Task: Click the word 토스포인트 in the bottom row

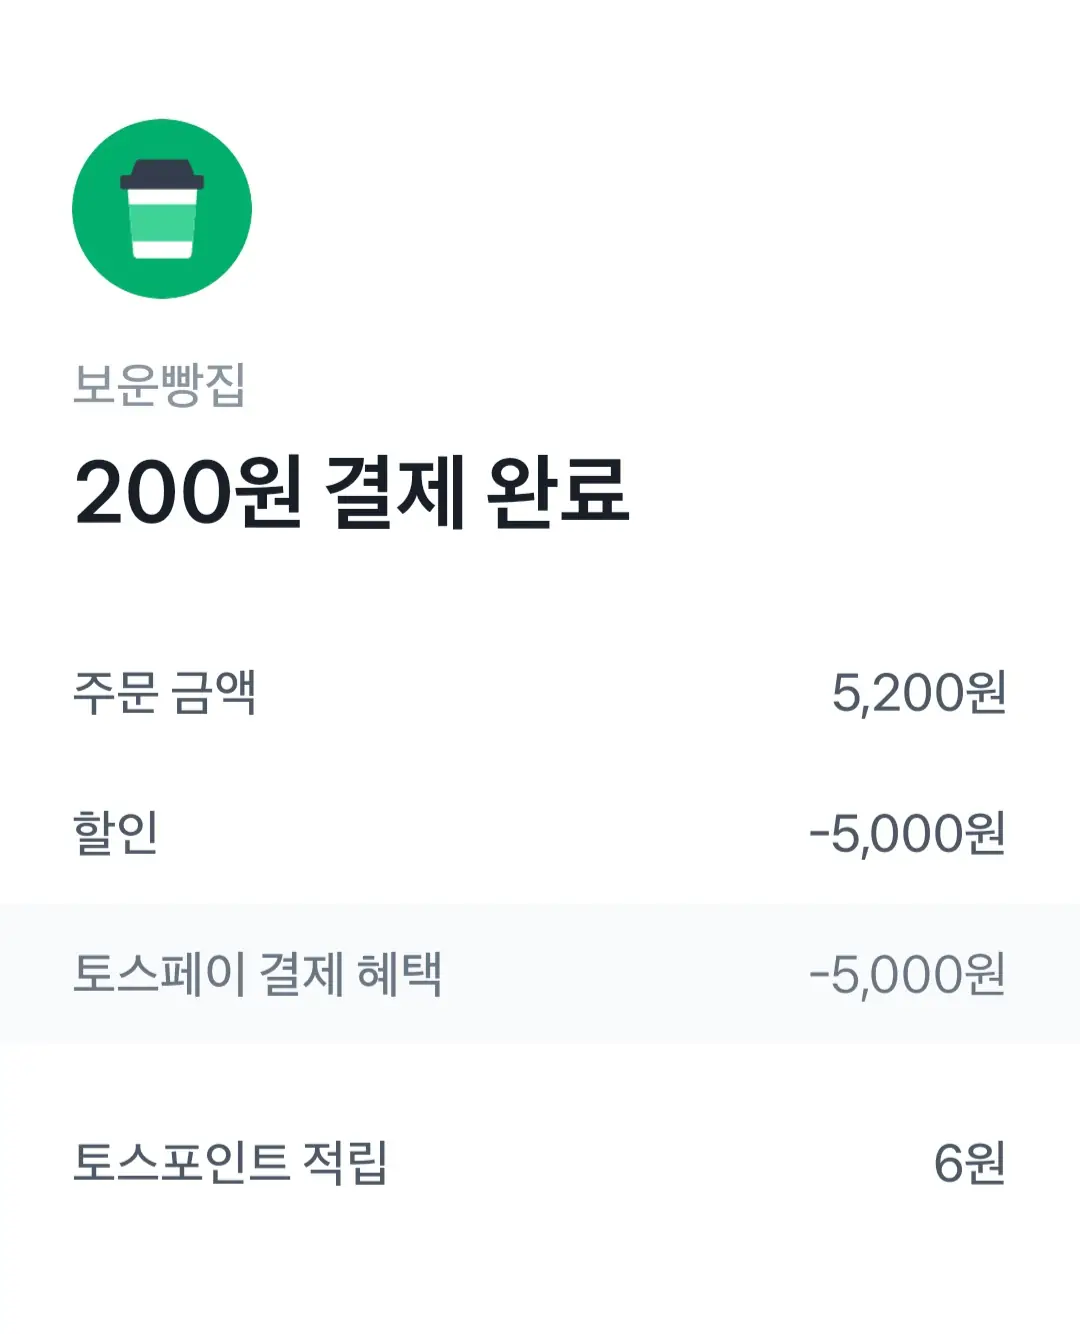Action: [x=181, y=1163]
